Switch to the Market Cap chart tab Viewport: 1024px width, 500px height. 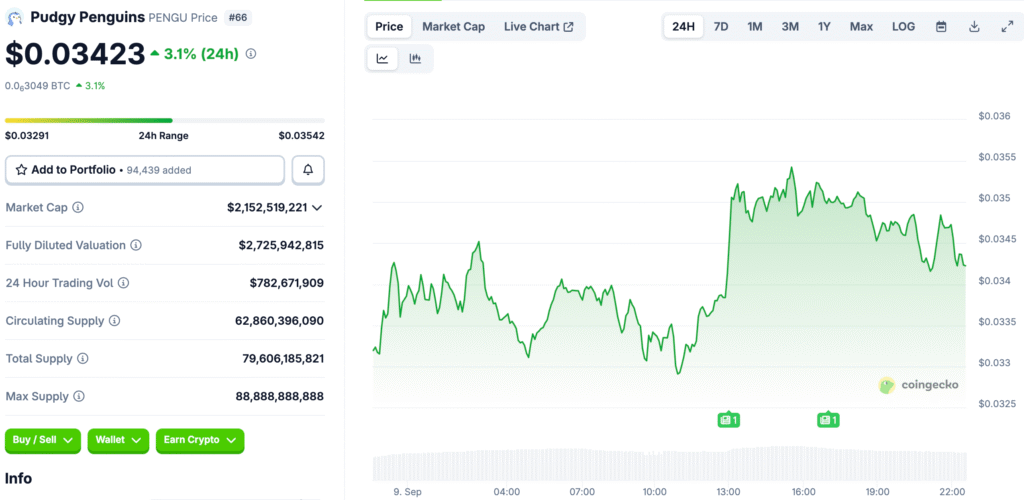(x=453, y=27)
